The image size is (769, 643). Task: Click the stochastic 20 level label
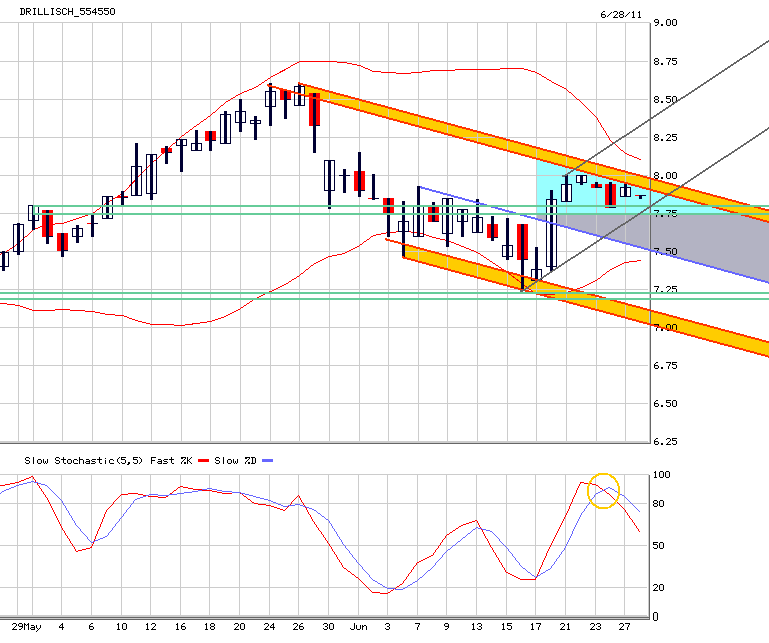659,588
